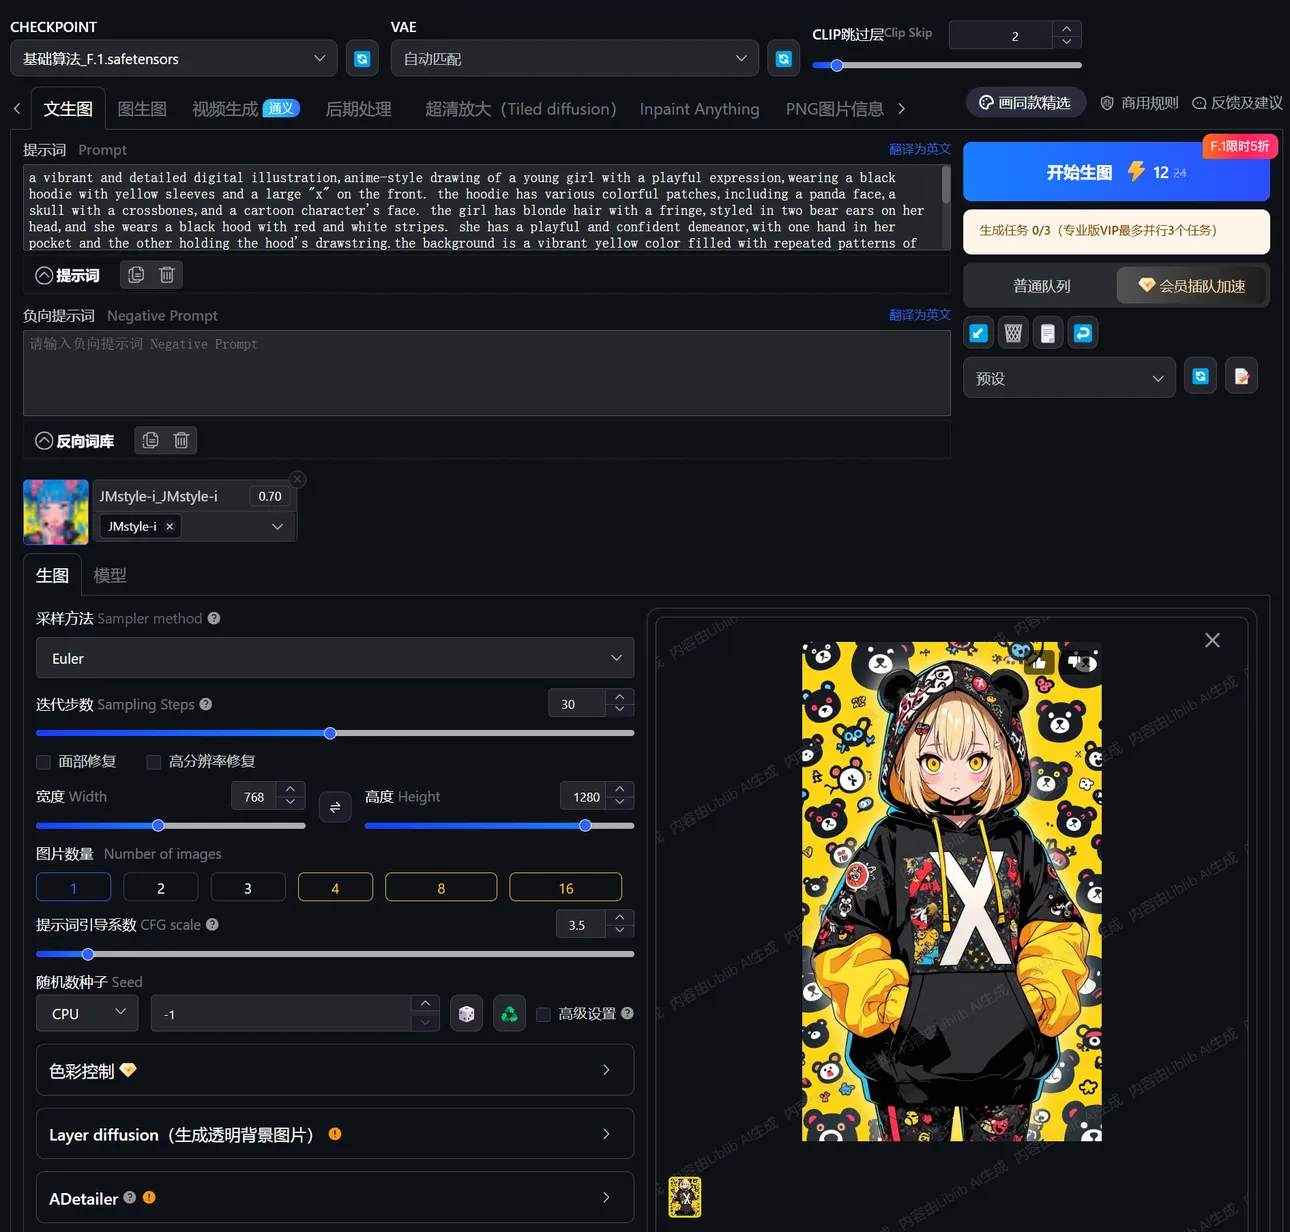Adjust the CFG scale slider handle
The height and width of the screenshot is (1232, 1290).
[88, 954]
